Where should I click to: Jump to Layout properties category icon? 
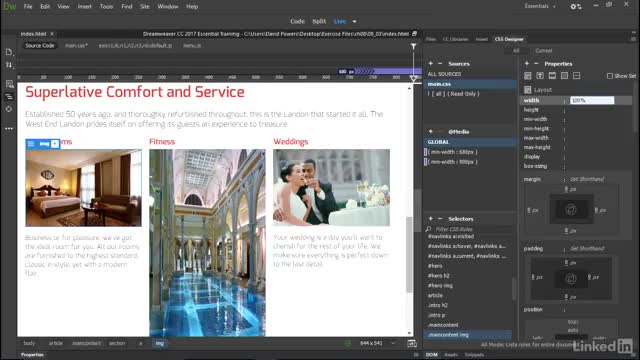coord(528,76)
